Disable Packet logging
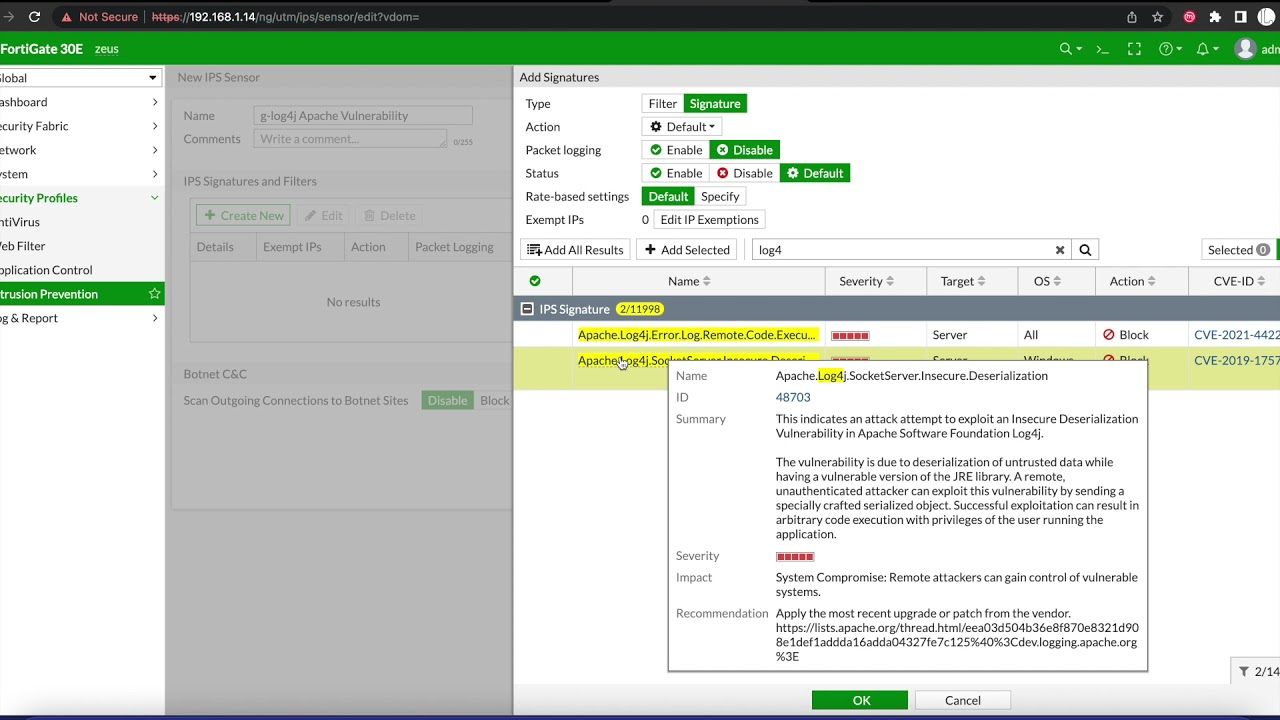Screen dimensions: 1280x720 click(744, 150)
